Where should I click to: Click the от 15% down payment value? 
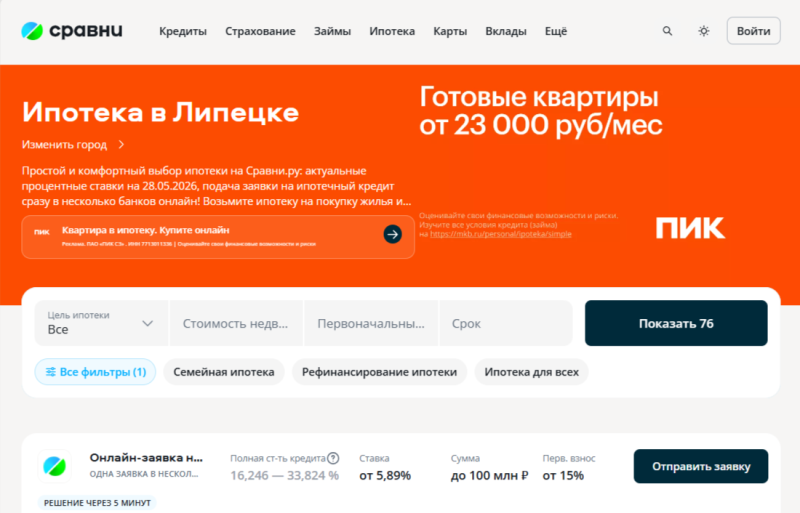tap(563, 476)
